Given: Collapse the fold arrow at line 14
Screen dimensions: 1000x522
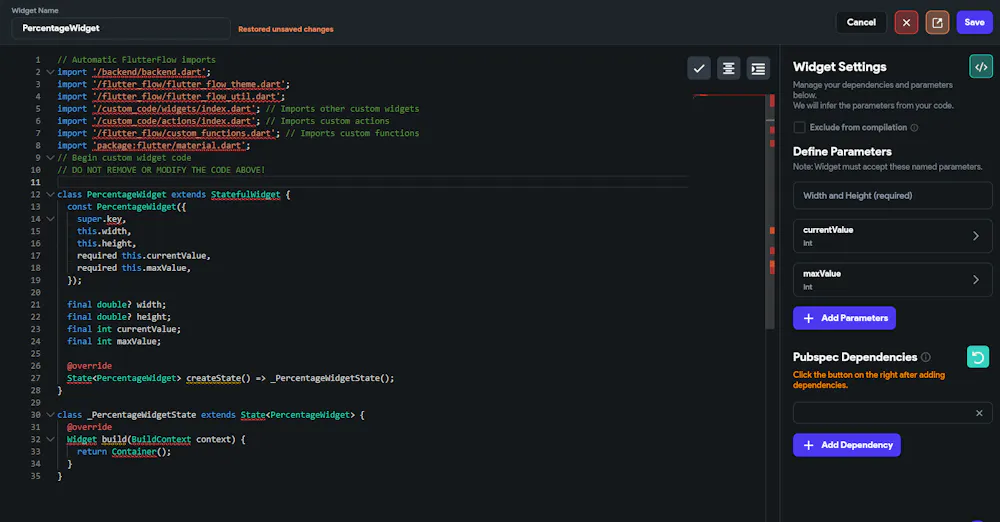Looking at the screenshot, I should pyautogui.click(x=50, y=219).
